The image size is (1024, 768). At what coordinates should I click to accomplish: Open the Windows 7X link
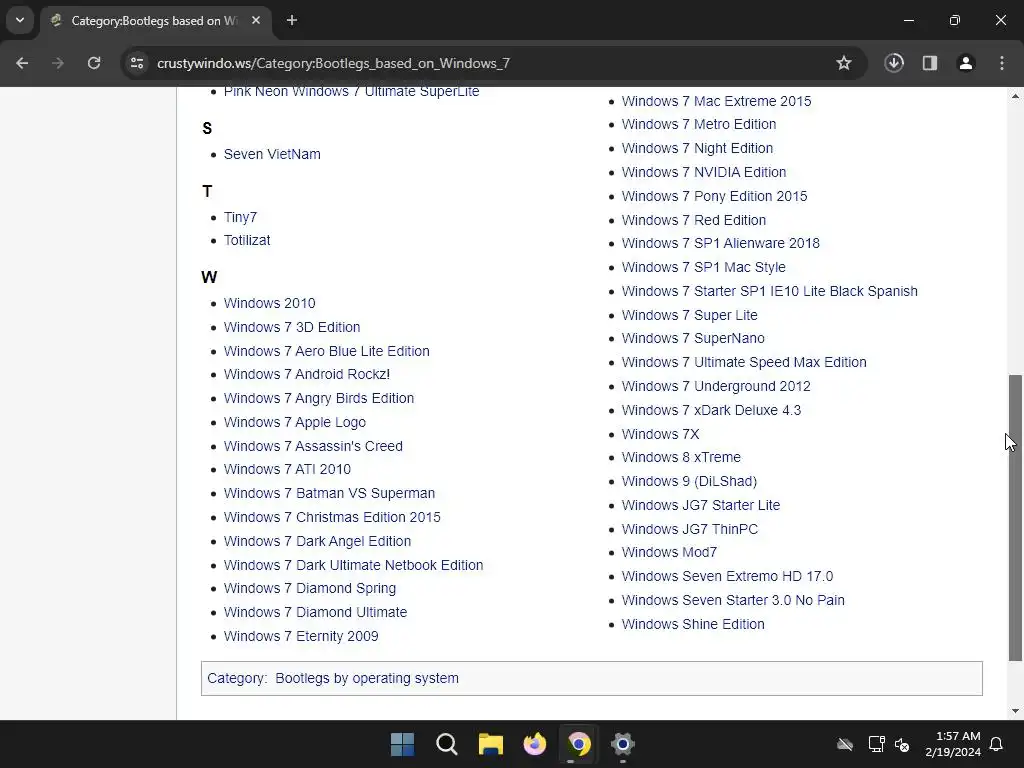[660, 434]
